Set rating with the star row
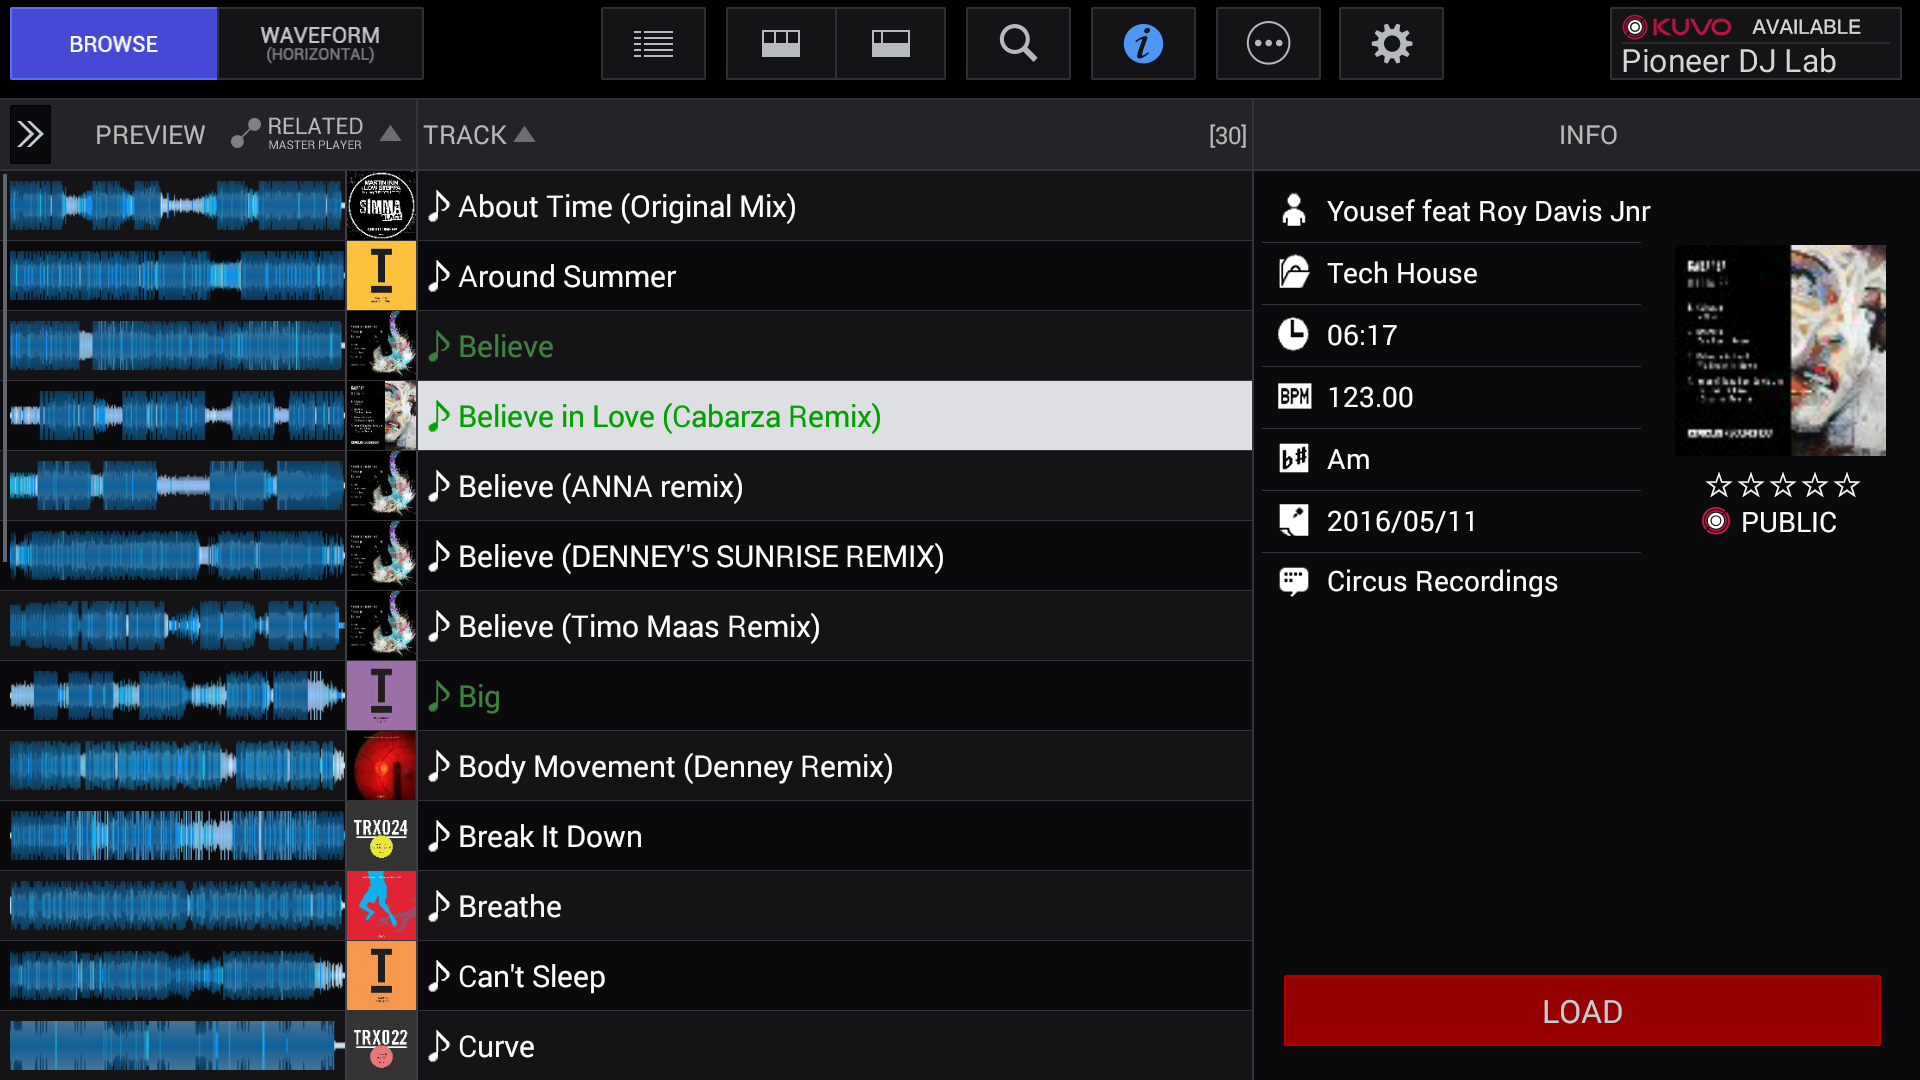This screenshot has height=1080, width=1920. [1782, 486]
